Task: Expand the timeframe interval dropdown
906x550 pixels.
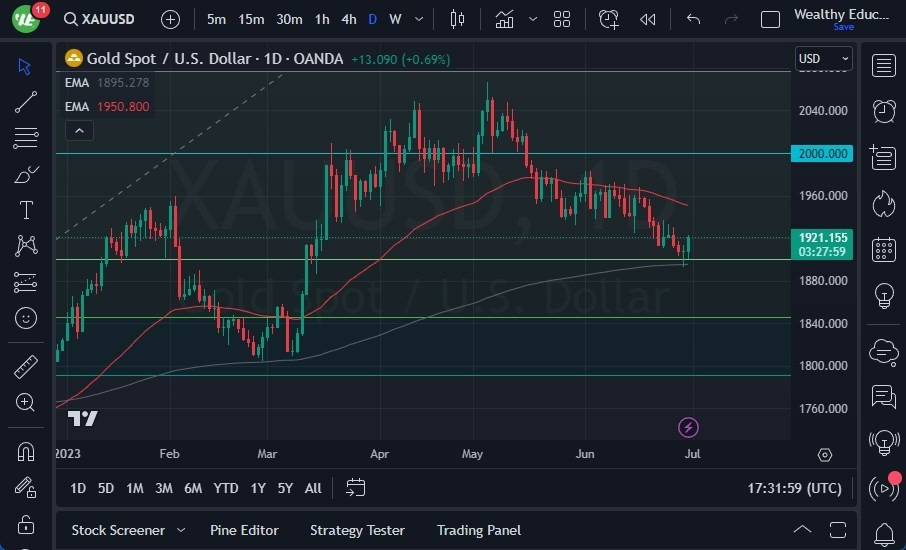Action: pos(419,19)
